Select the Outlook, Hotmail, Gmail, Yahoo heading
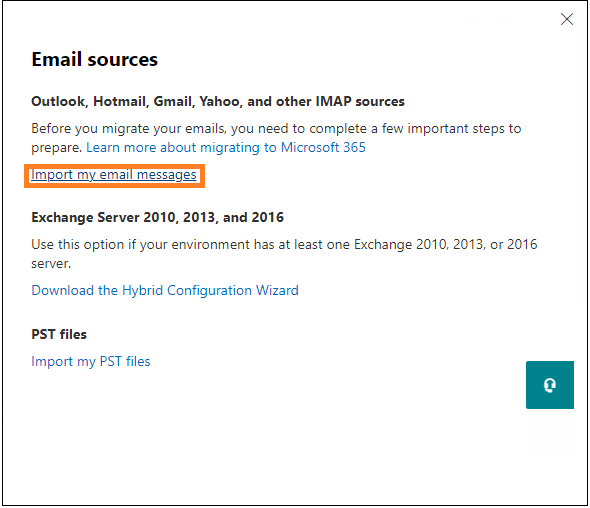The width and height of the screenshot is (590, 508). click(218, 102)
